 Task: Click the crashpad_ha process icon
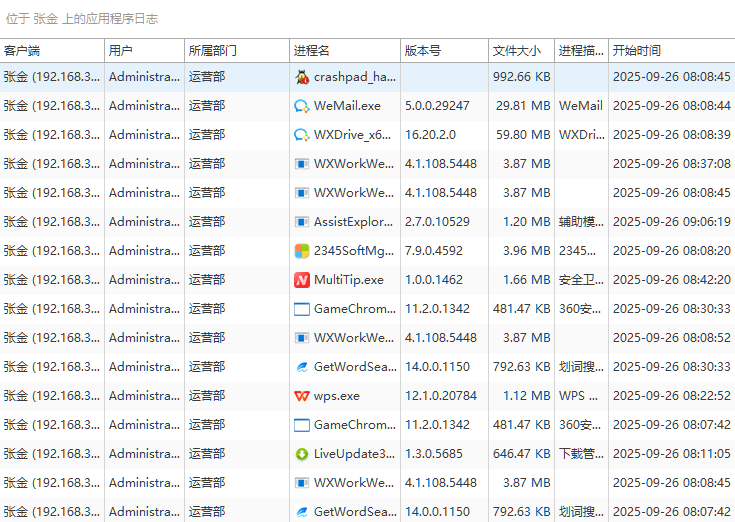click(x=302, y=77)
